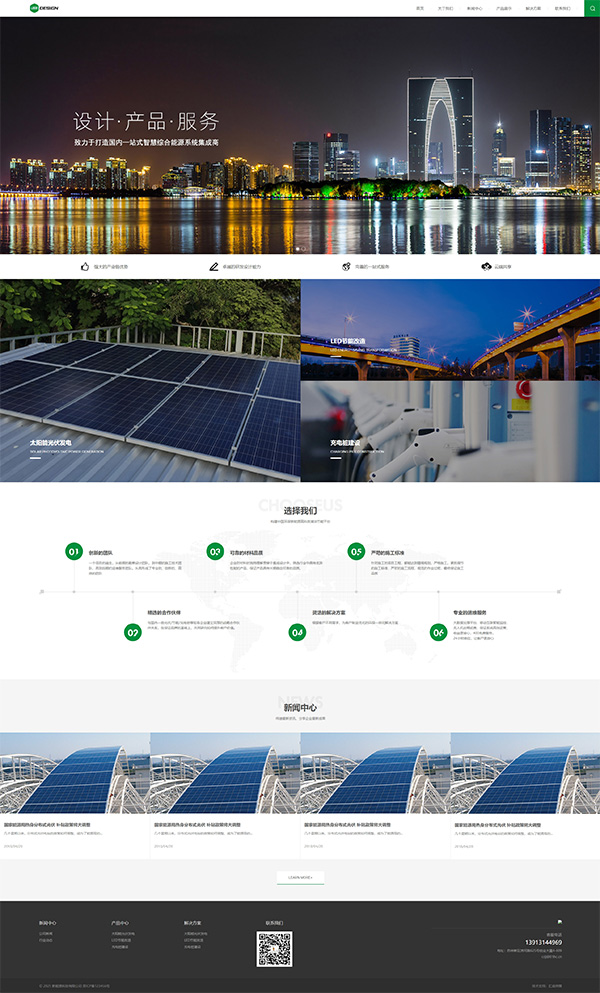600x993 pixels.
Task: Click the green 01 circle badge
Action: point(74,551)
